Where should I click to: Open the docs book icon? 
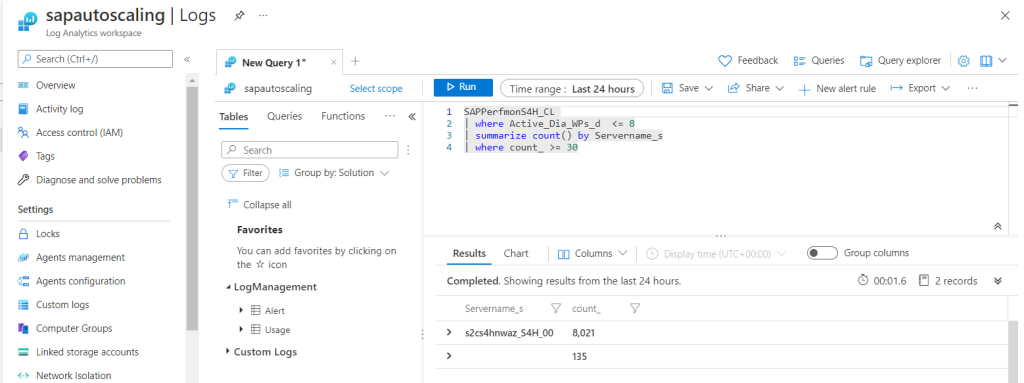tap(985, 61)
